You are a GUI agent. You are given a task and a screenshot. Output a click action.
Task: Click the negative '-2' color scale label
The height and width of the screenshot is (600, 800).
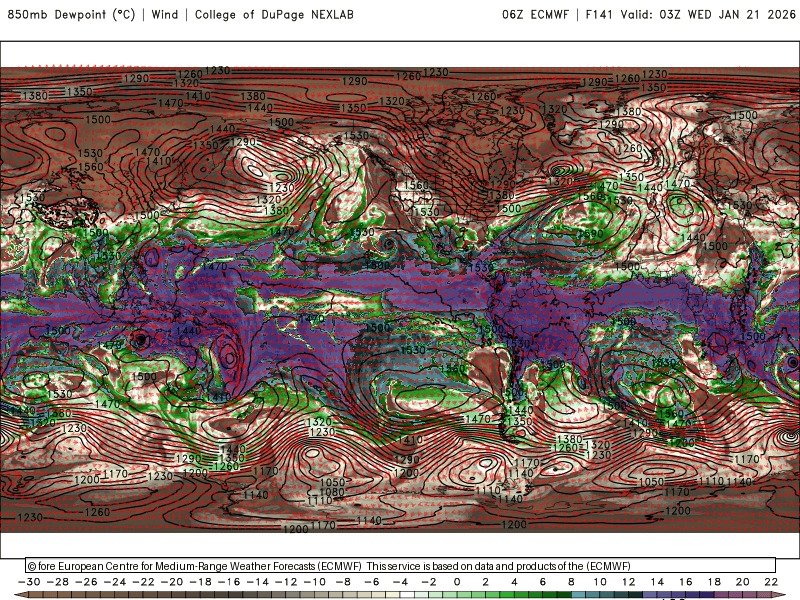click(429, 582)
